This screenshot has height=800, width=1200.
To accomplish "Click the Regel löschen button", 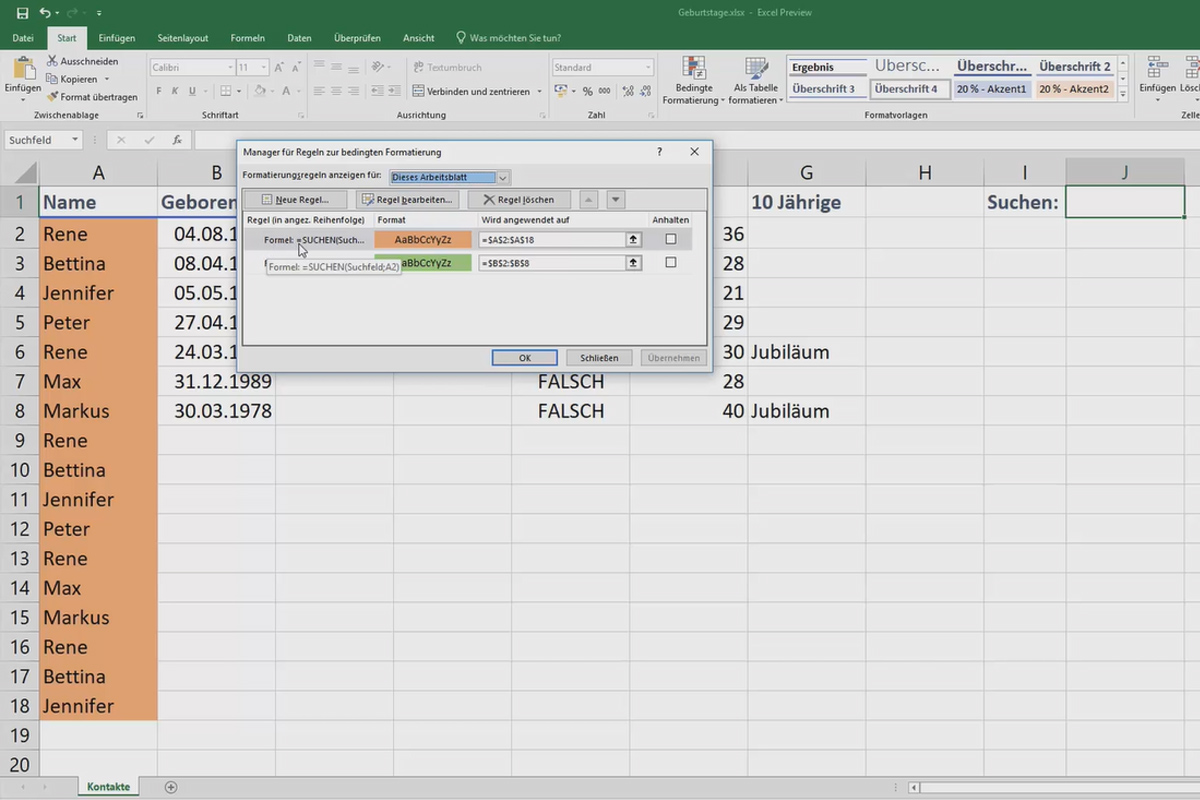I will (520, 199).
